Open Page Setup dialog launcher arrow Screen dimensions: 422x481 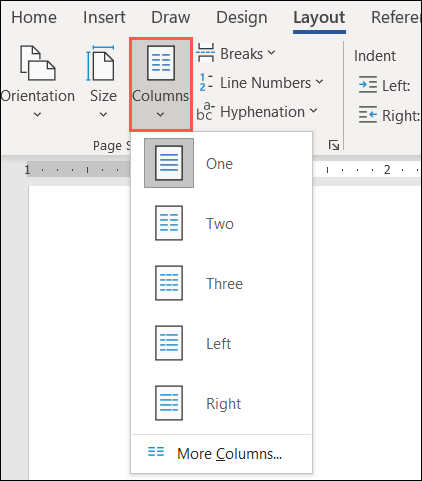coord(334,145)
